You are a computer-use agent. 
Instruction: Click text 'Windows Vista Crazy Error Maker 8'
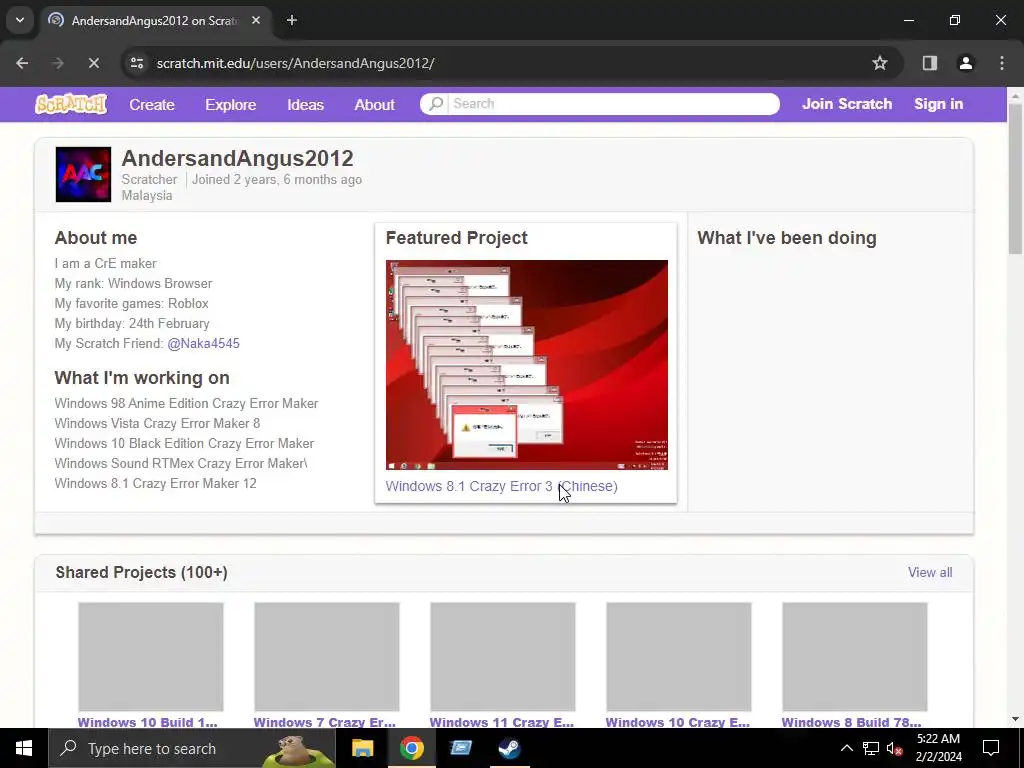tap(157, 423)
